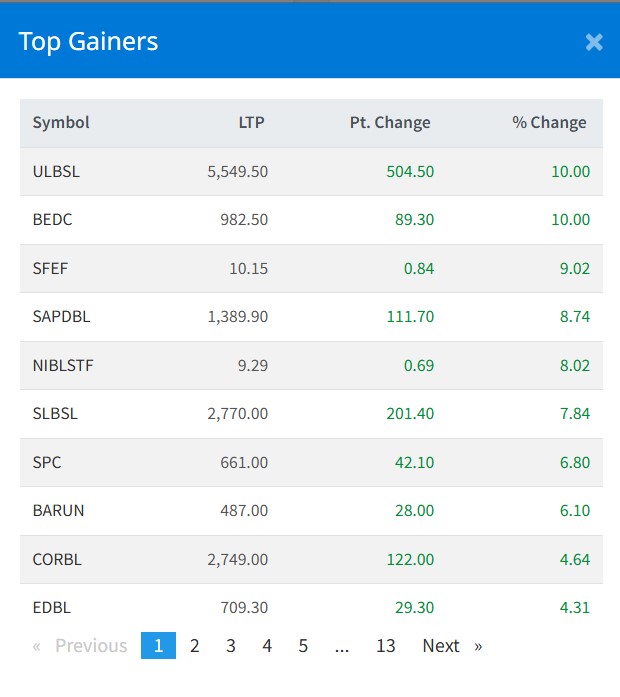The width and height of the screenshot is (620, 697).
Task: Open page 4 in pagination
Action: pyautogui.click(x=267, y=646)
